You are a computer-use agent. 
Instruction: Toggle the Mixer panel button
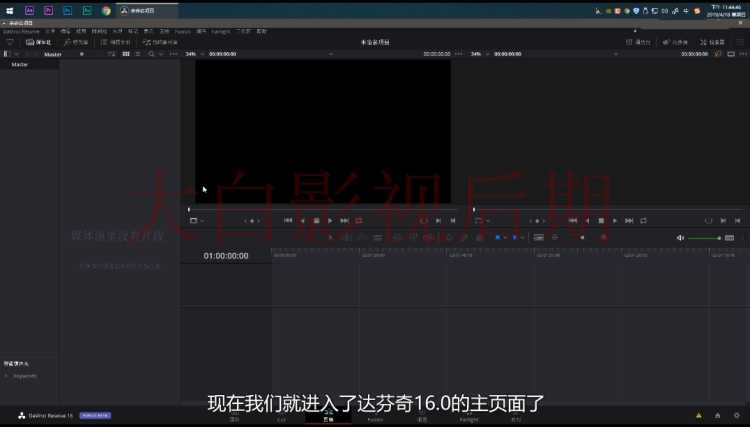pyautogui.click(x=639, y=43)
